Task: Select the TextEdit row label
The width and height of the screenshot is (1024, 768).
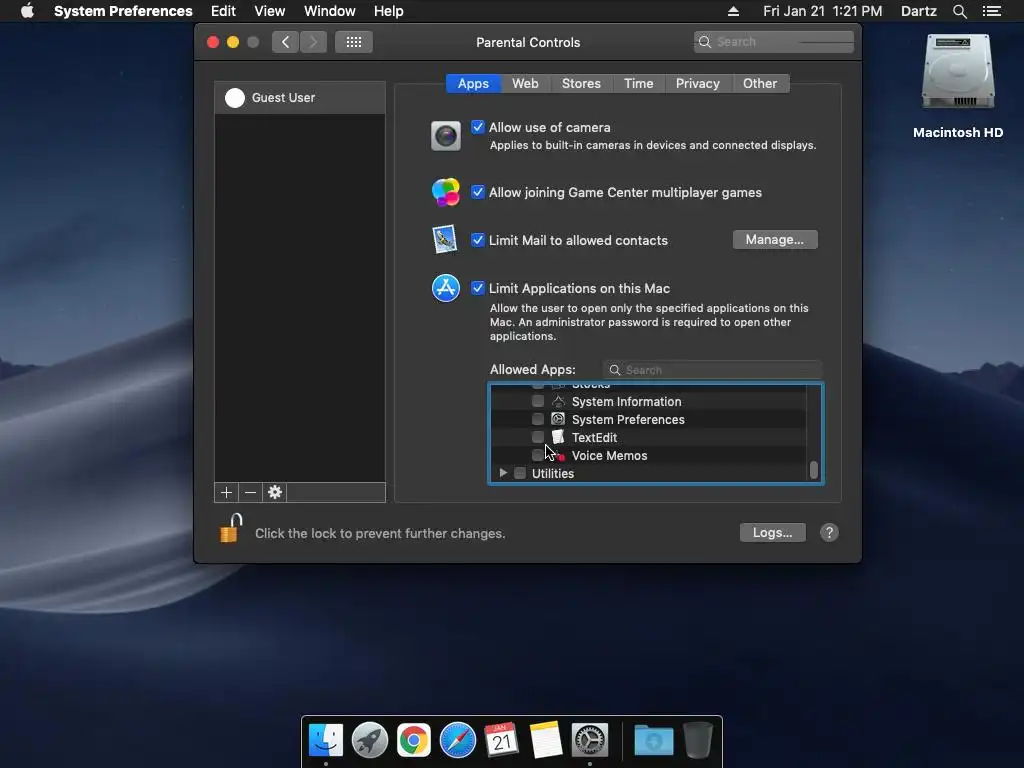Action: tap(594, 438)
